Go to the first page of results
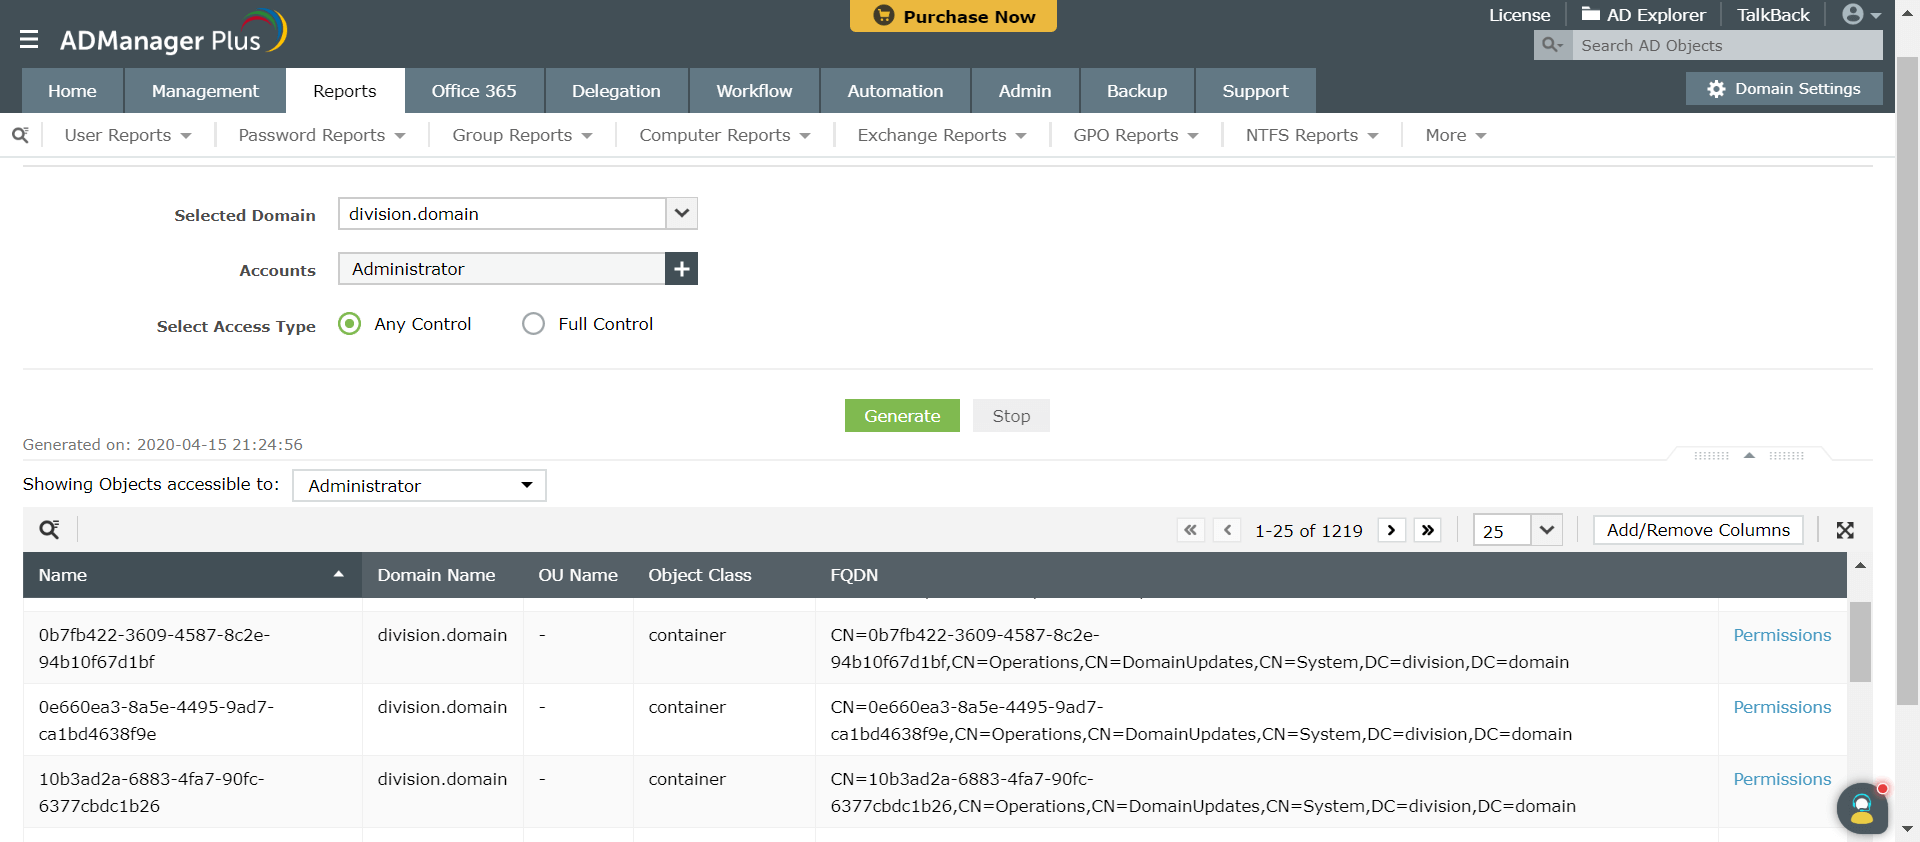Image resolution: width=1920 pixels, height=842 pixels. coord(1190,530)
